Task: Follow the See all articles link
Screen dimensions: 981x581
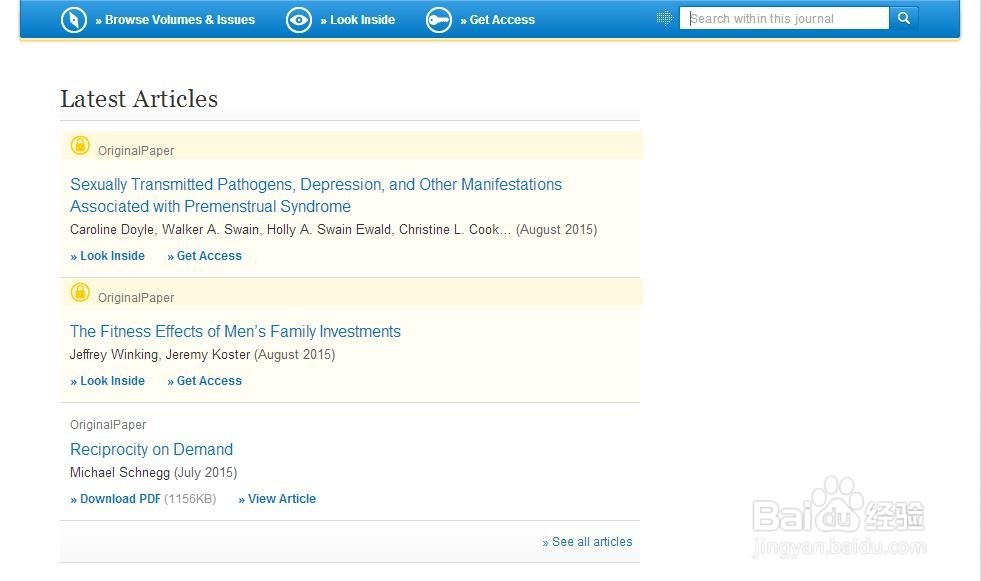Action: [x=588, y=542]
